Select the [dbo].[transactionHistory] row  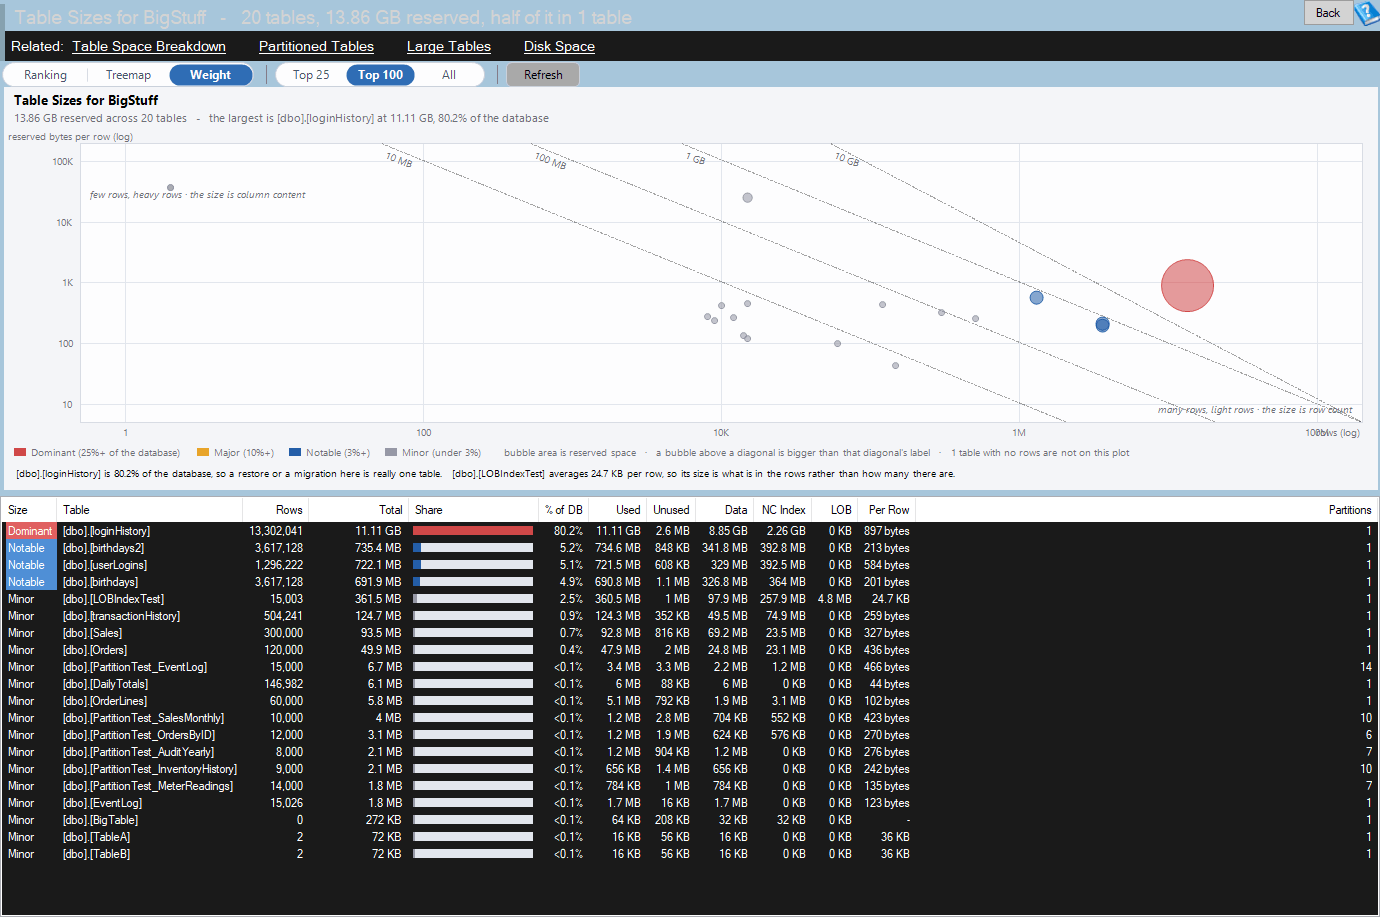pyautogui.click(x=690, y=616)
